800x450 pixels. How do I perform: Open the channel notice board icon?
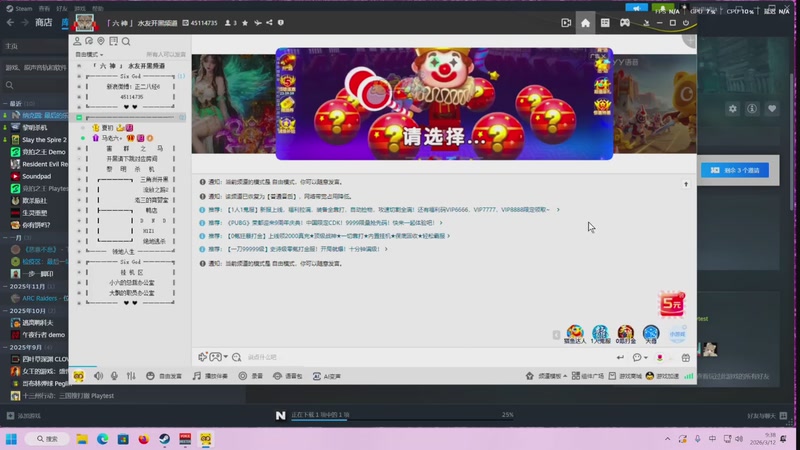(113, 41)
